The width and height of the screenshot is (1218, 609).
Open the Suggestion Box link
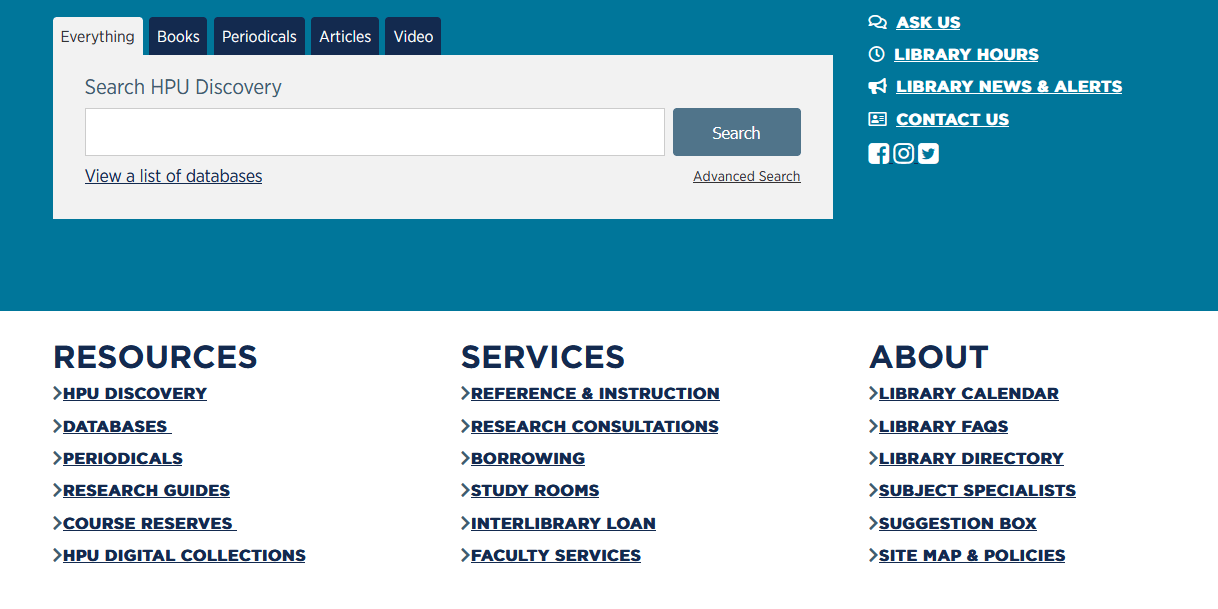958,523
